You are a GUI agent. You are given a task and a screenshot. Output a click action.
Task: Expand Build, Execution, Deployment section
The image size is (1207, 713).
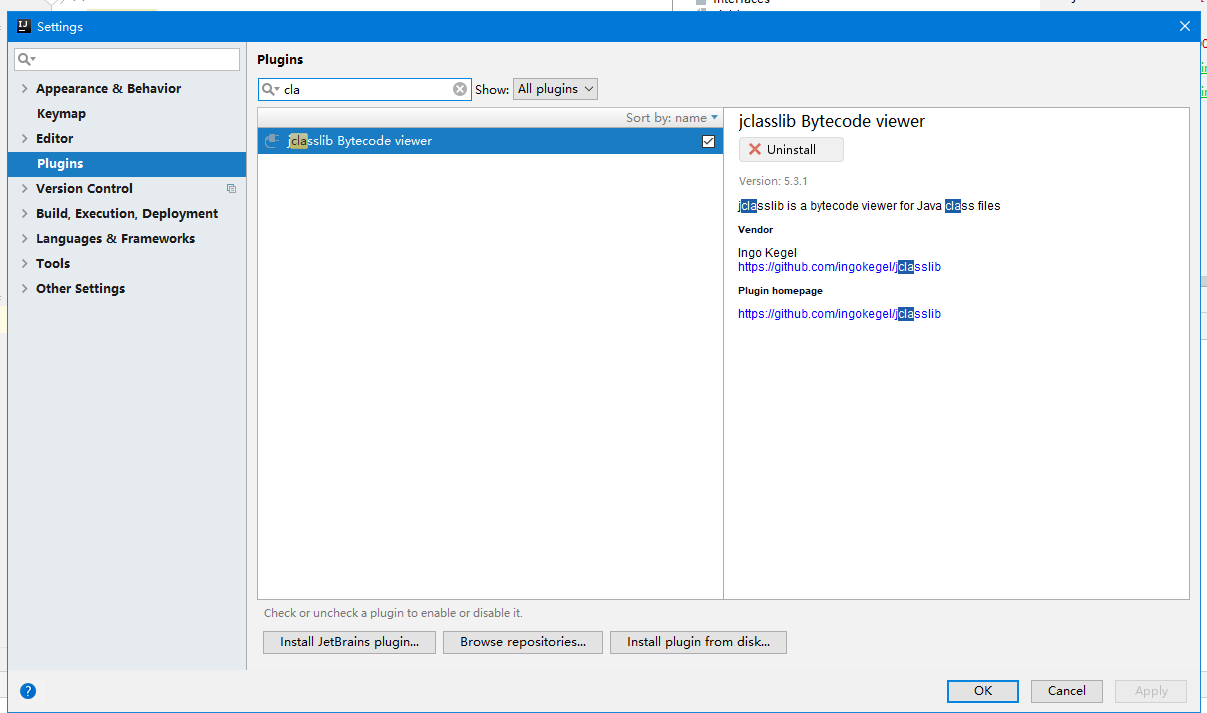click(25, 214)
